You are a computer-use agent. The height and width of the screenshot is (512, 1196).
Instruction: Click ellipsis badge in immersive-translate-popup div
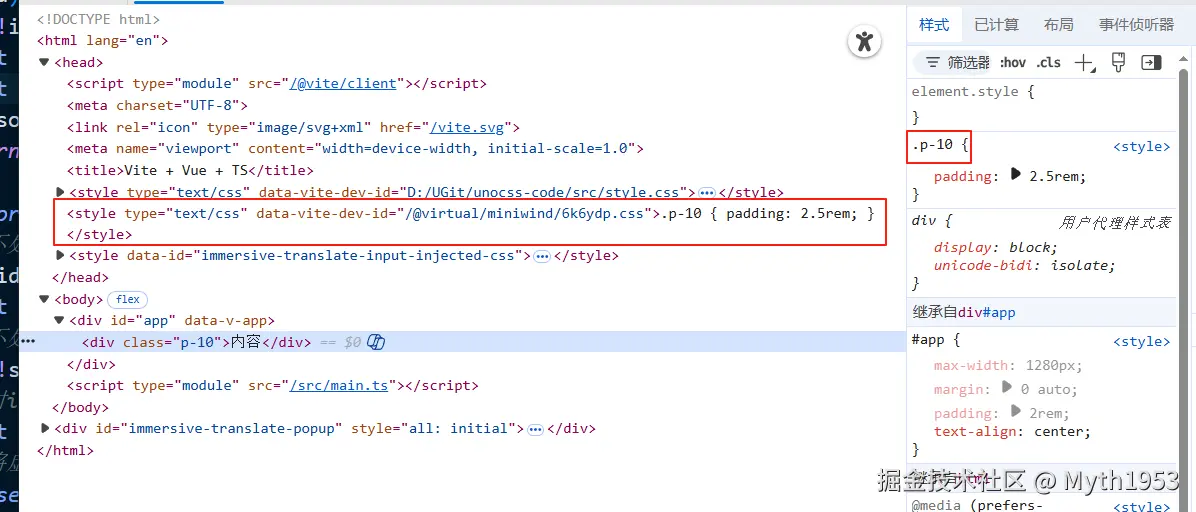pos(535,430)
